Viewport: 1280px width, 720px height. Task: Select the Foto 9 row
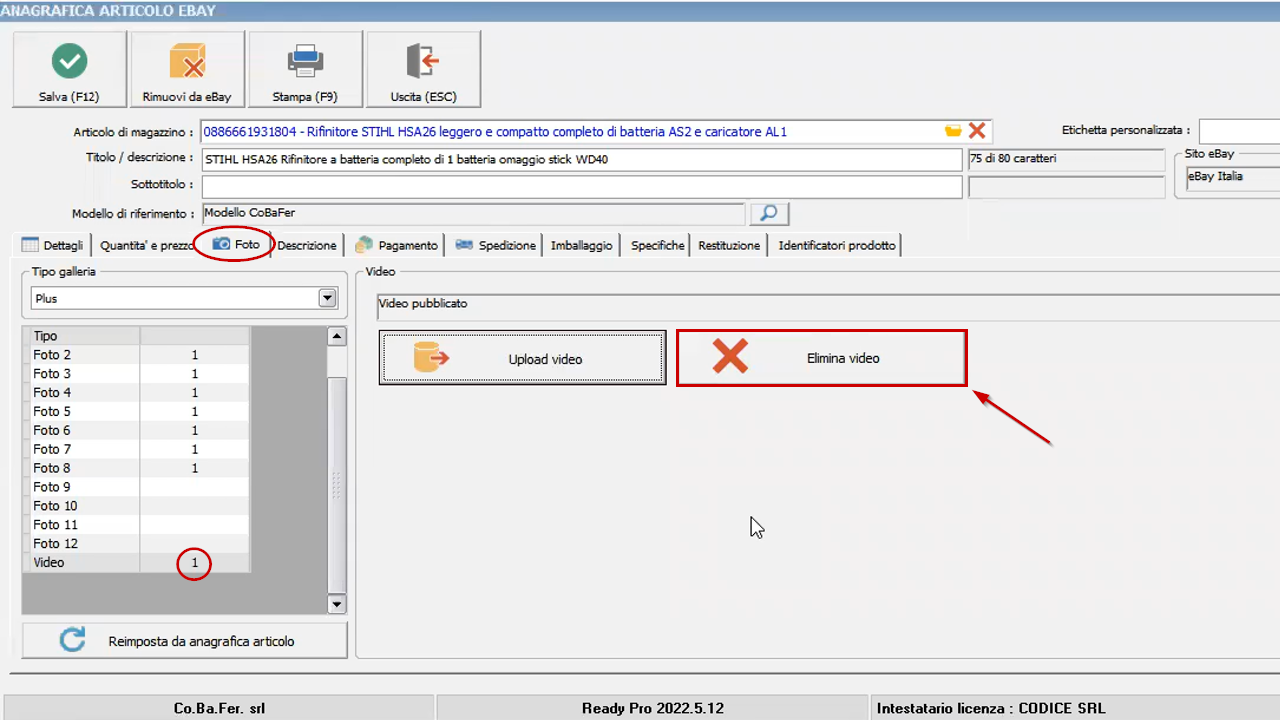point(136,487)
